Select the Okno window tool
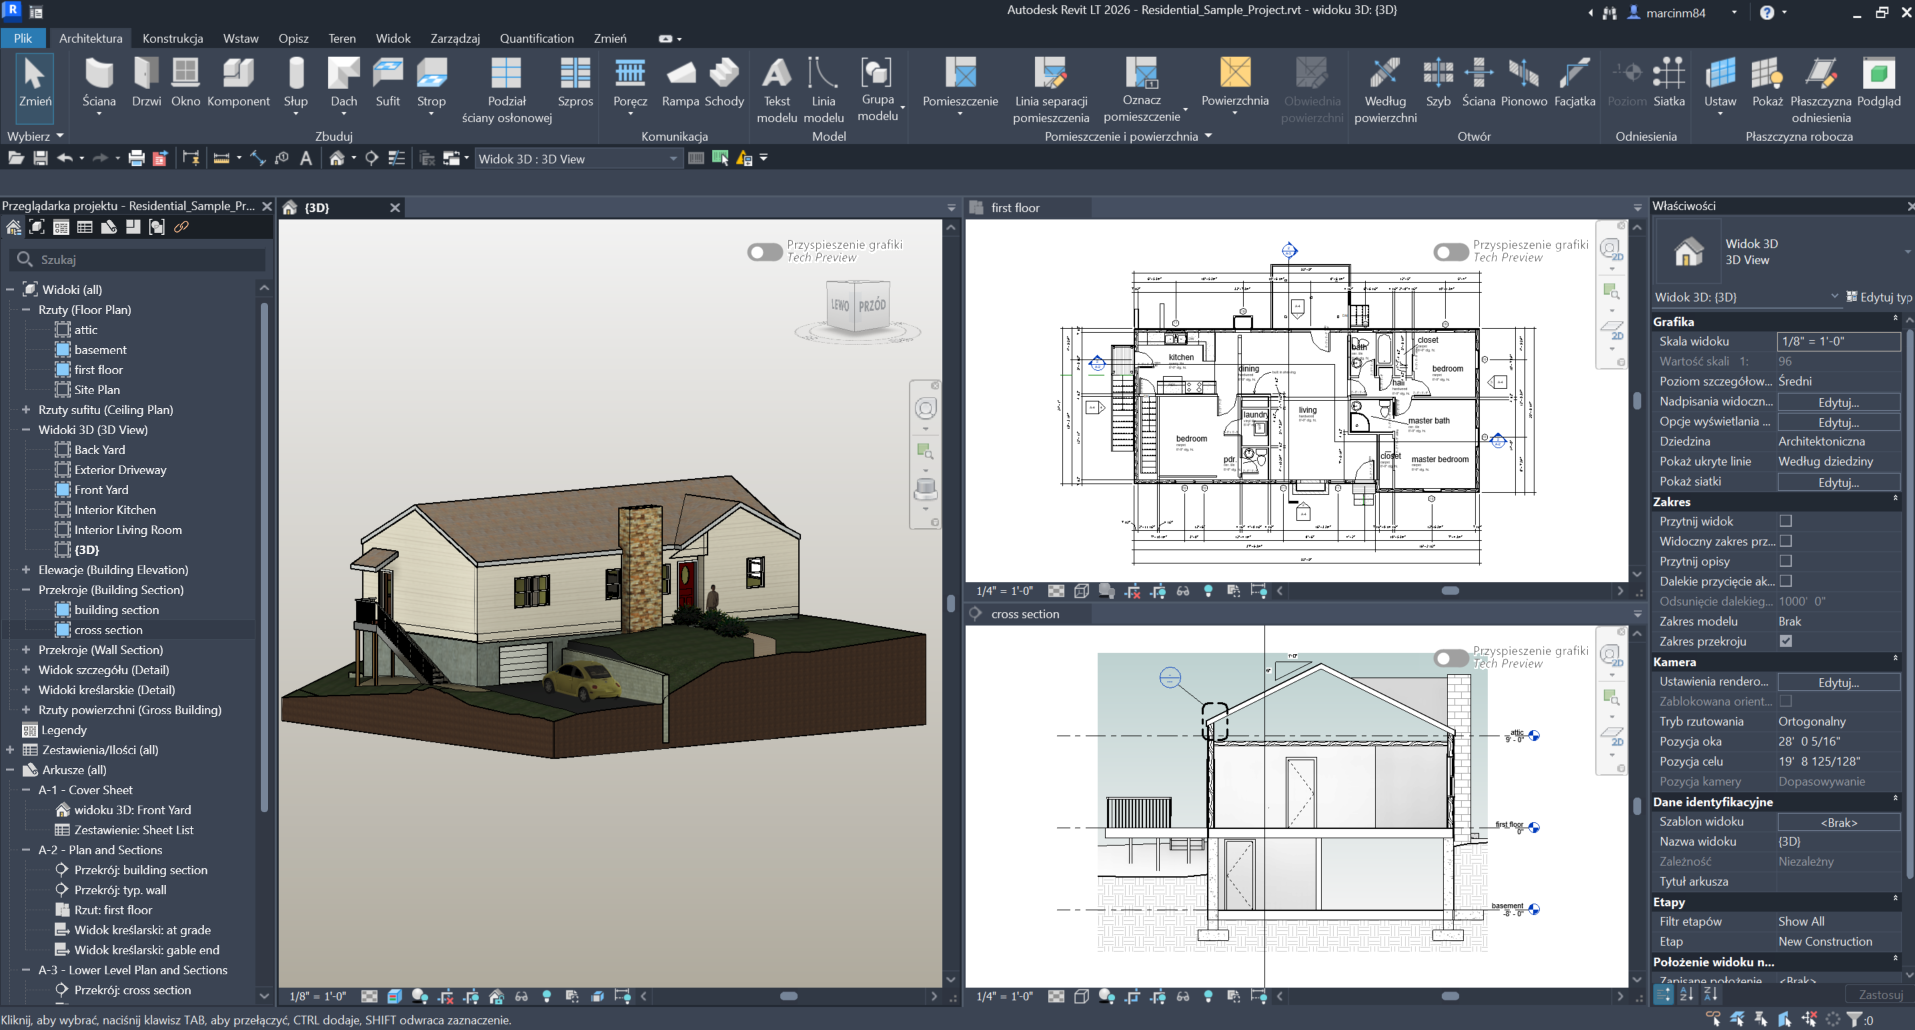Image resolution: width=1915 pixels, height=1030 pixels. point(185,82)
